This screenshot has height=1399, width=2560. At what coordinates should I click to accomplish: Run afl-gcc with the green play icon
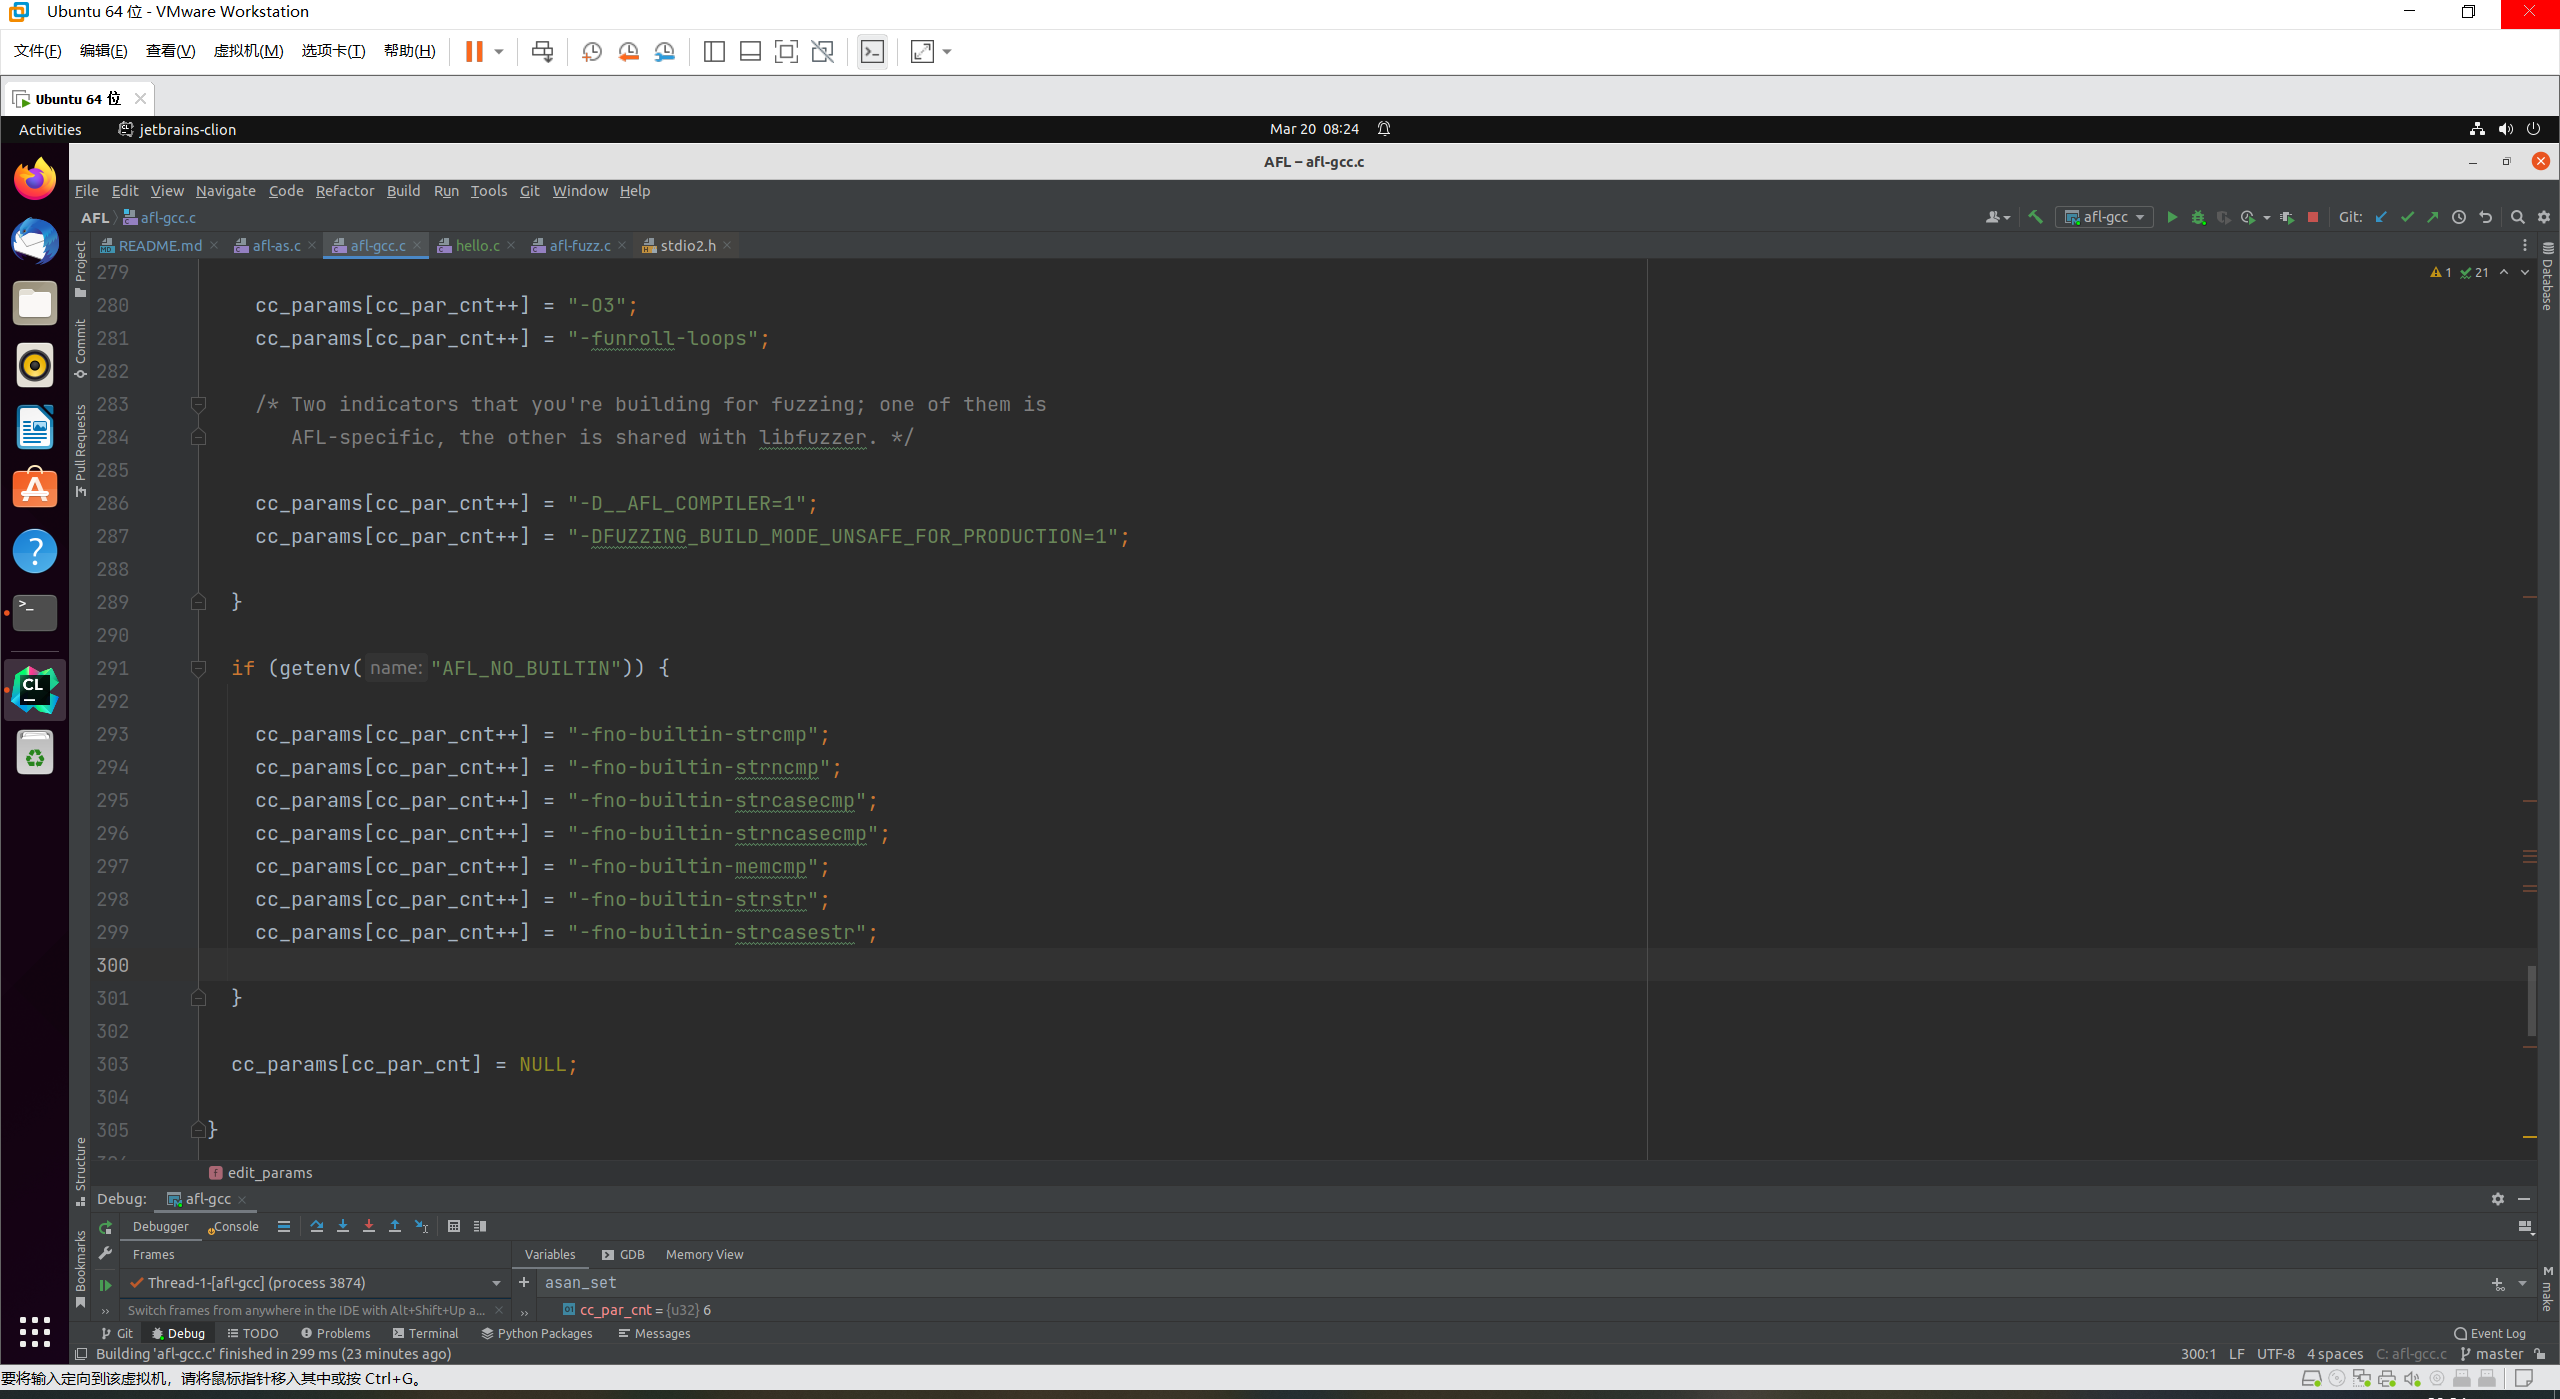point(2172,217)
